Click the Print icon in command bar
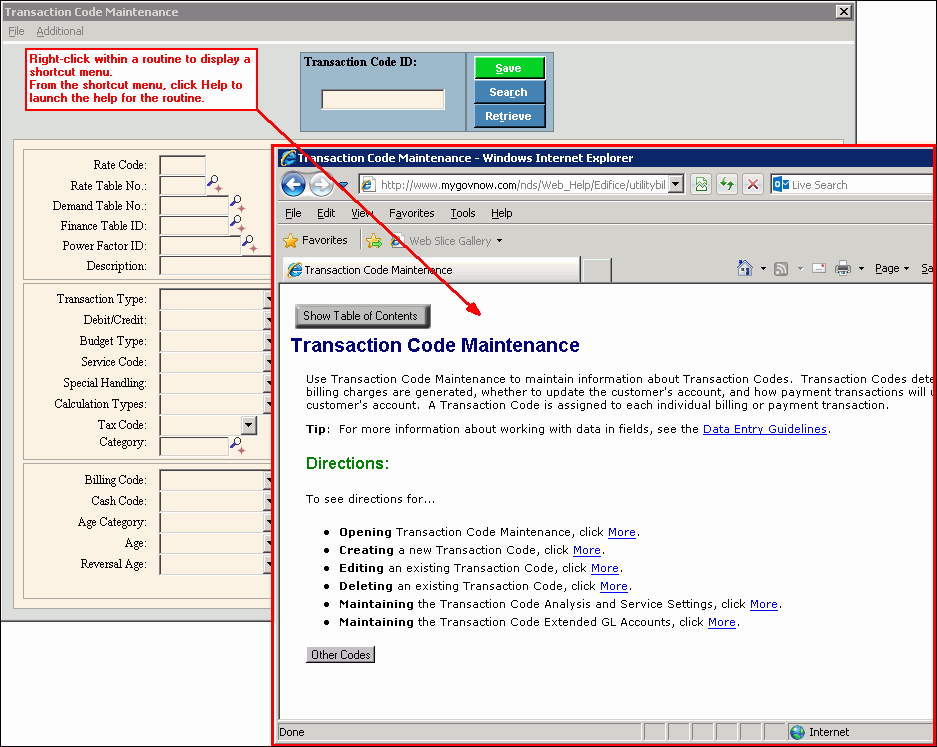Image resolution: width=937 pixels, height=747 pixels. click(843, 268)
